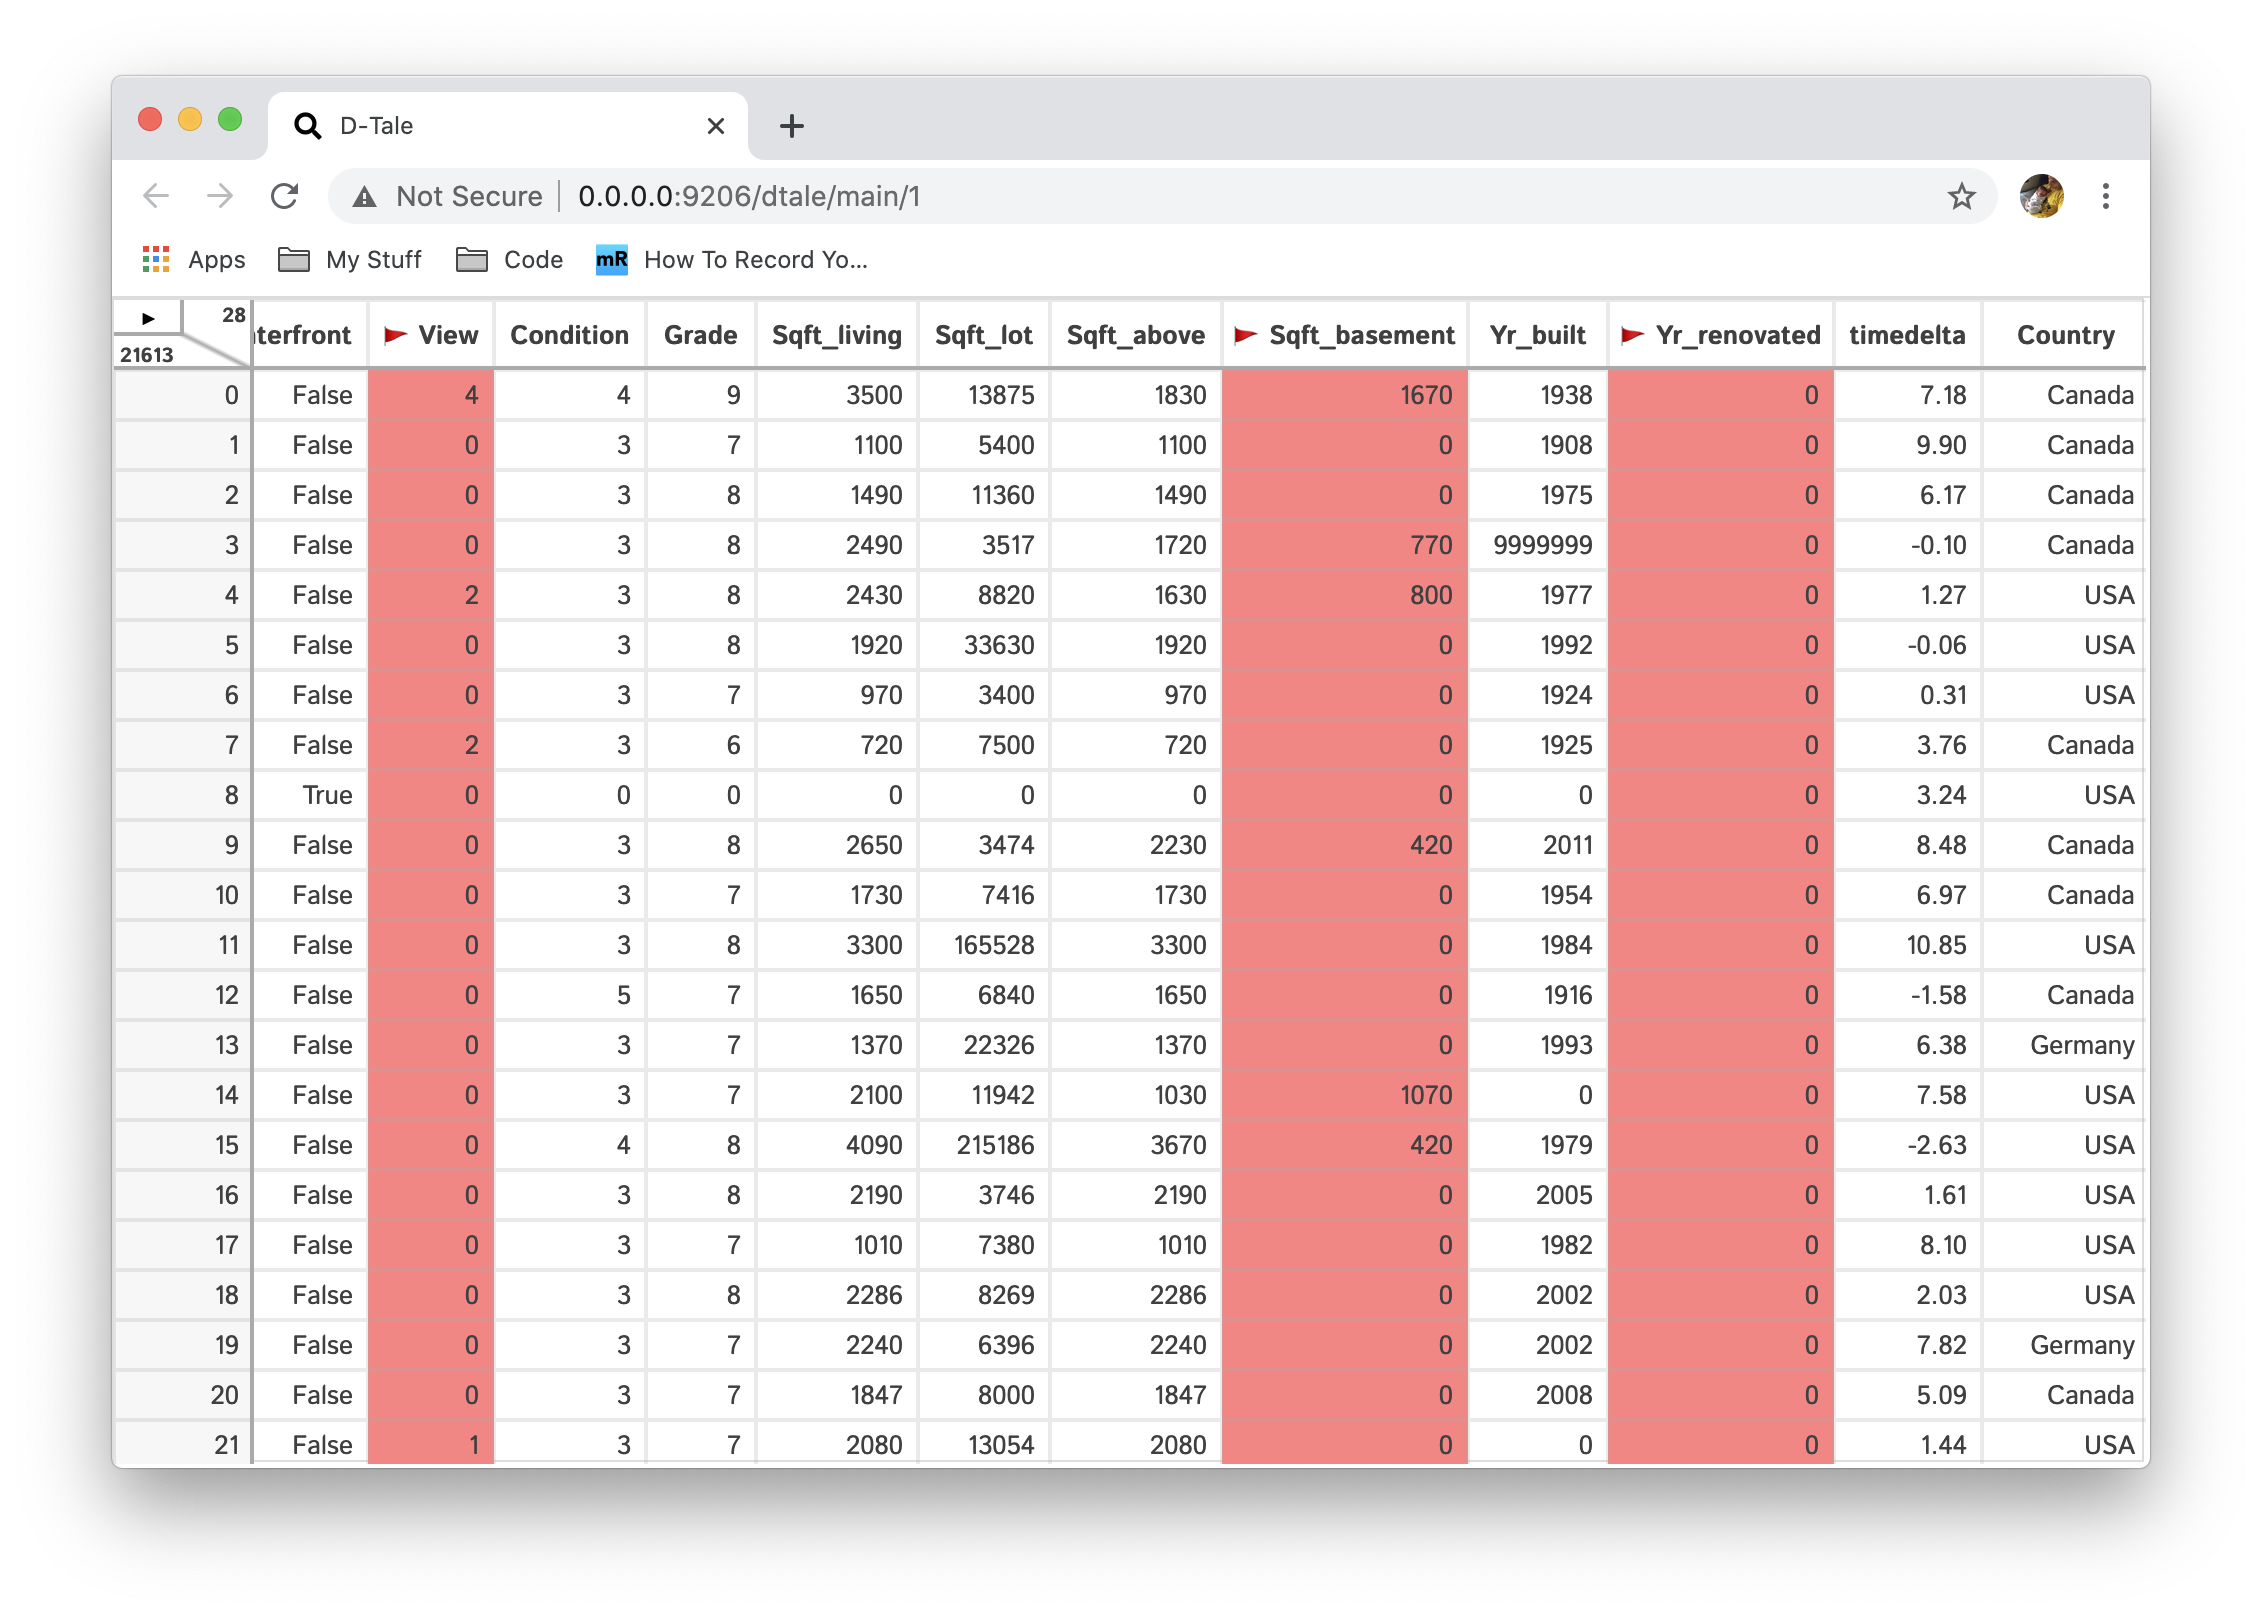Click the red flag on Sqft_basement column

[x=1245, y=335]
